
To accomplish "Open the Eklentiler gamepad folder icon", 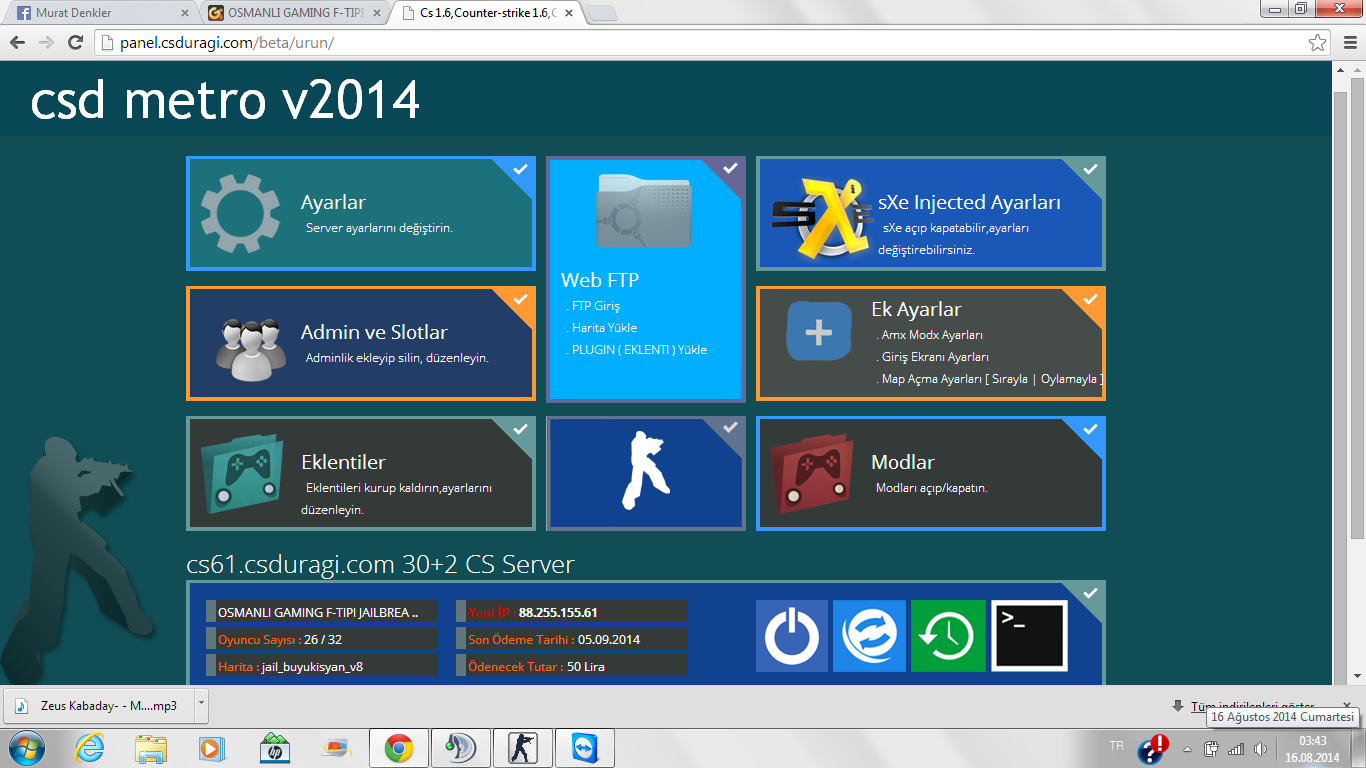I will (241, 474).
